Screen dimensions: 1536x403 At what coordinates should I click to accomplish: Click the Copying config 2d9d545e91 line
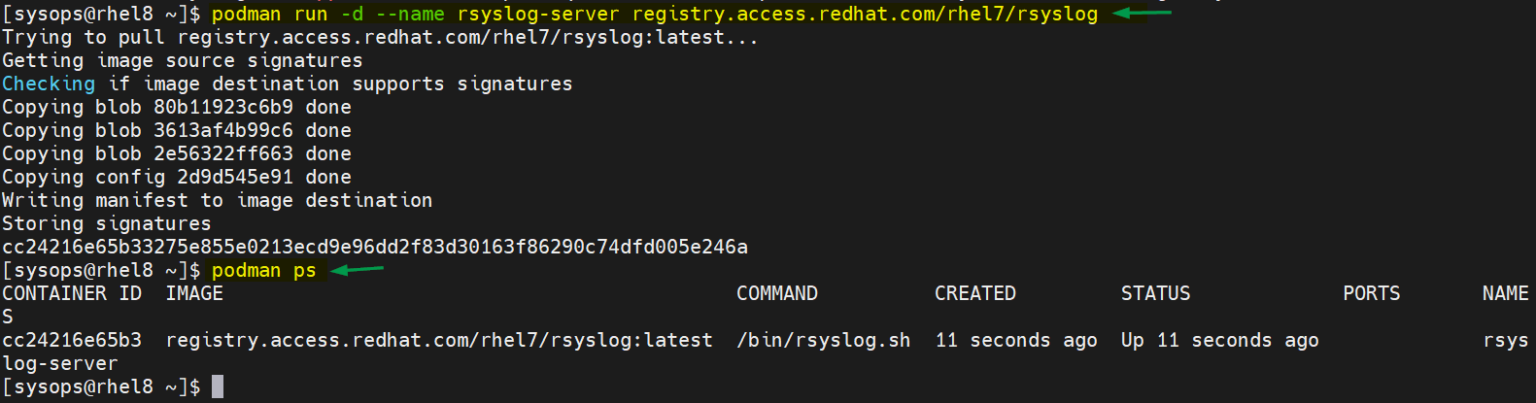pos(177,177)
